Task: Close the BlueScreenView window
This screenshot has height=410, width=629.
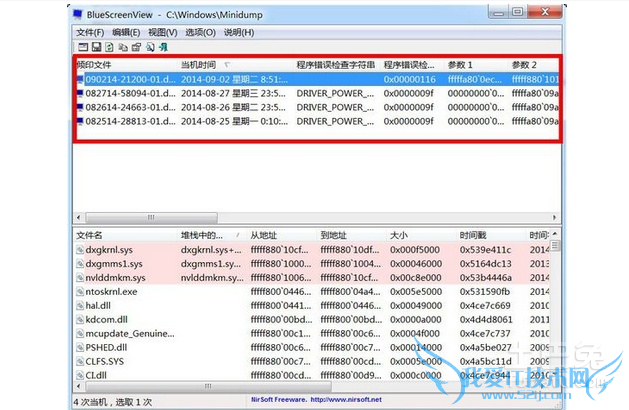Action: point(544,12)
